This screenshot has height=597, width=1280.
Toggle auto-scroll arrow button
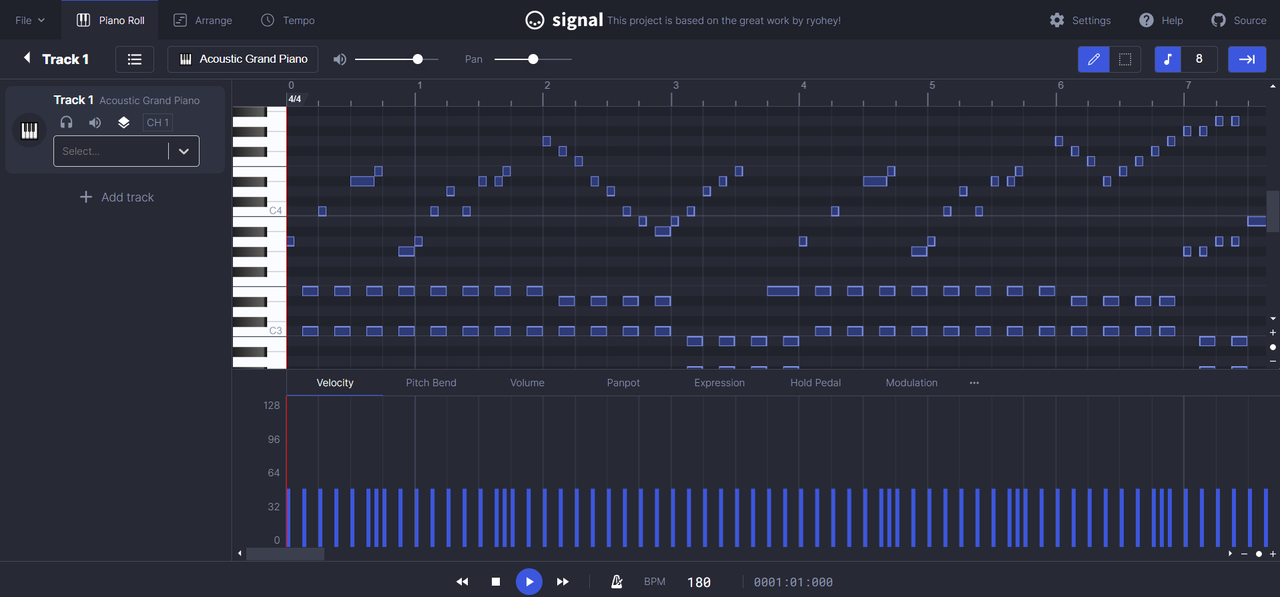(1247, 59)
